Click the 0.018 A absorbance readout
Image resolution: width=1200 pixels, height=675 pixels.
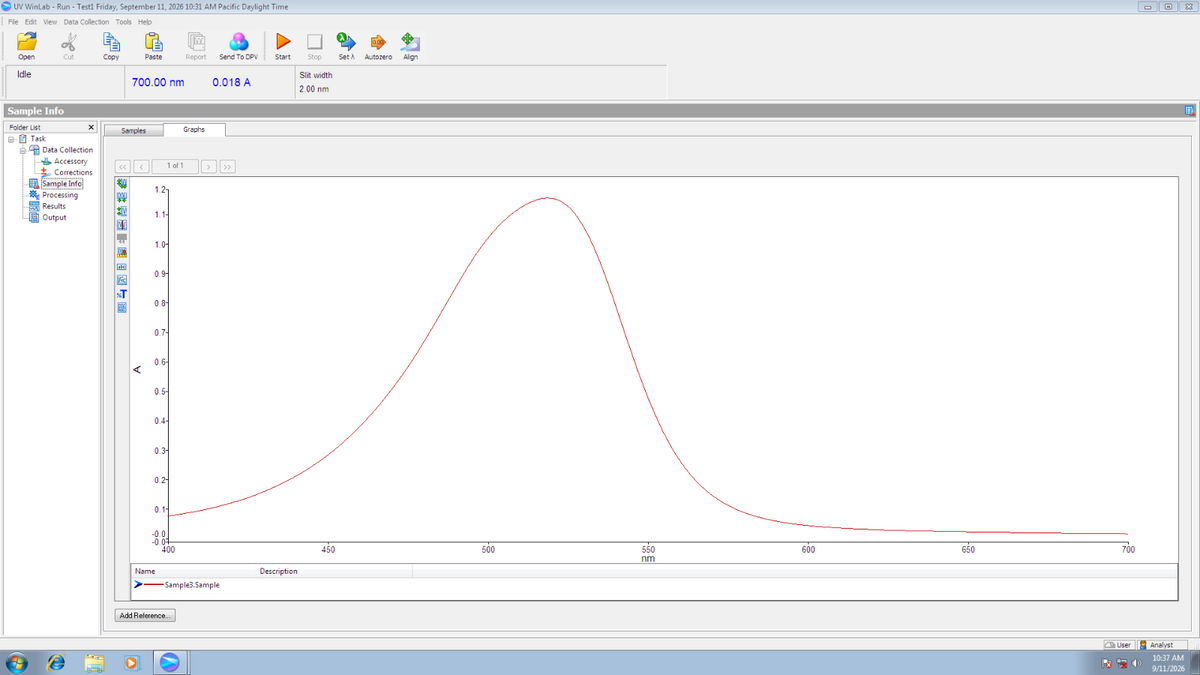[x=231, y=82]
